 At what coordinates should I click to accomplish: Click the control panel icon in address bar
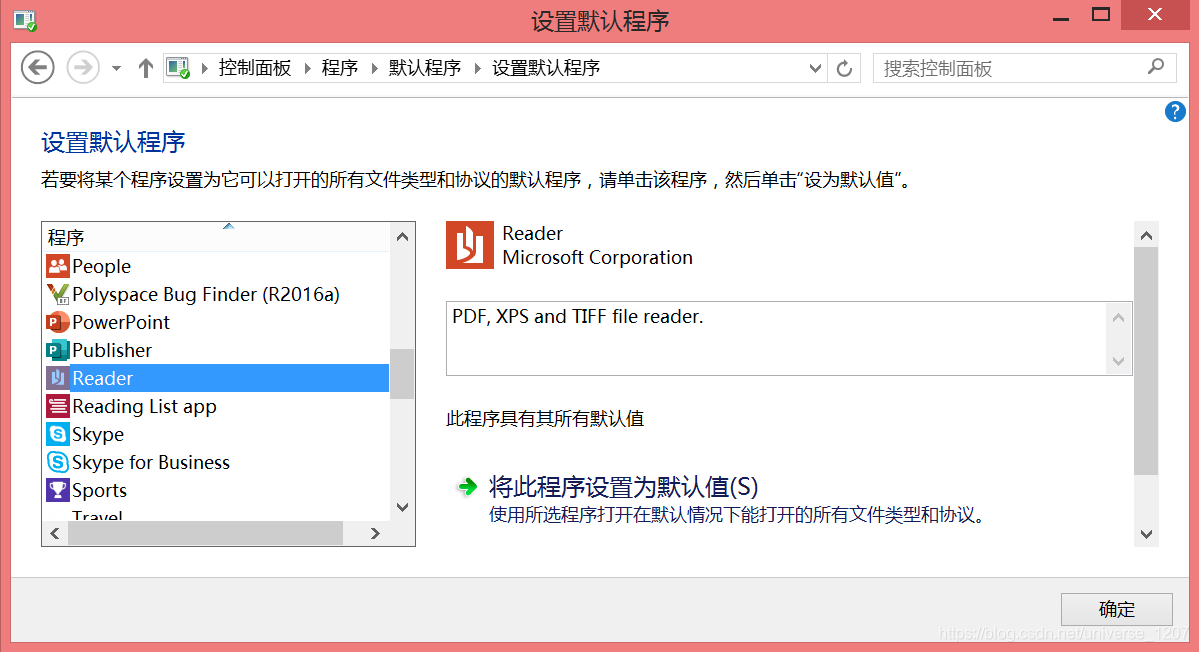click(x=178, y=68)
